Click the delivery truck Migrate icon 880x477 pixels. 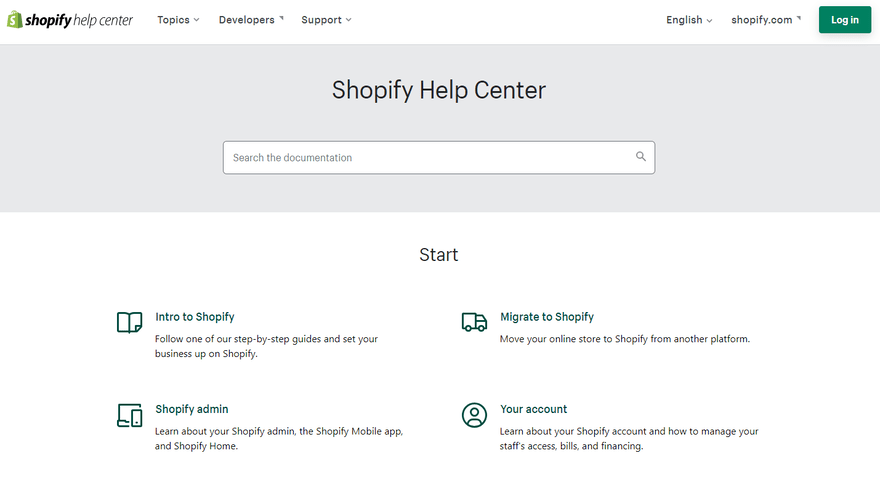tap(474, 322)
